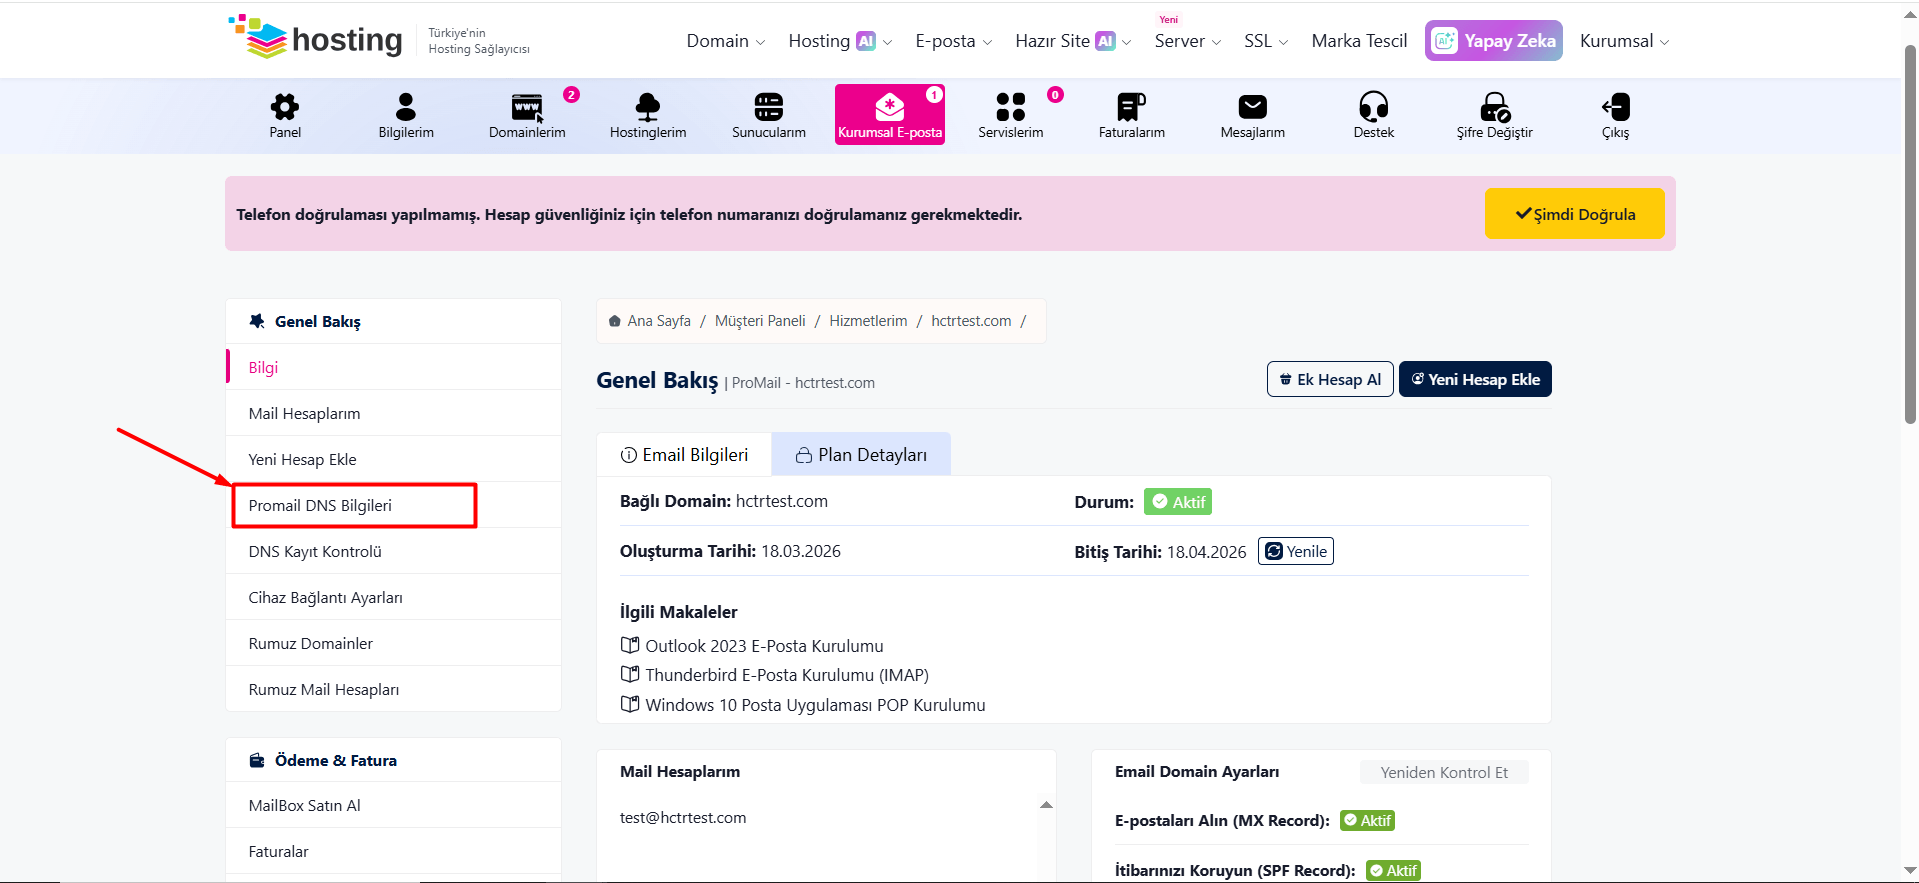Screen dimensions: 1919x883
Task: Click the hosting logo
Action: 316,39
